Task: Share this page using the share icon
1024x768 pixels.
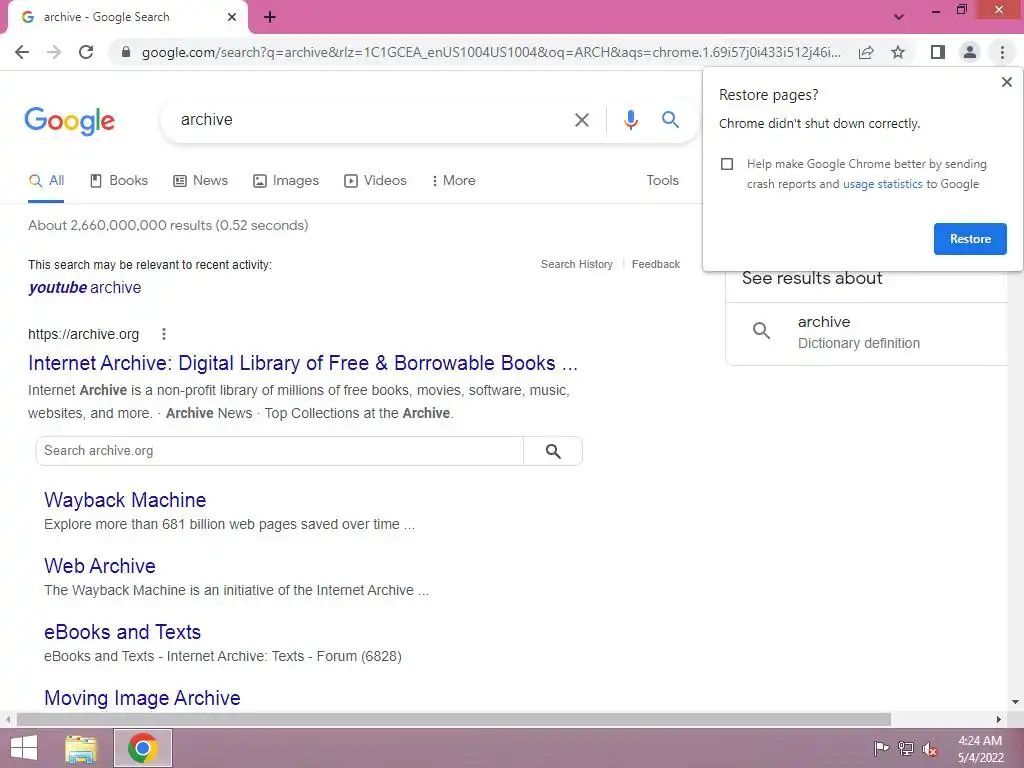Action: click(866, 52)
